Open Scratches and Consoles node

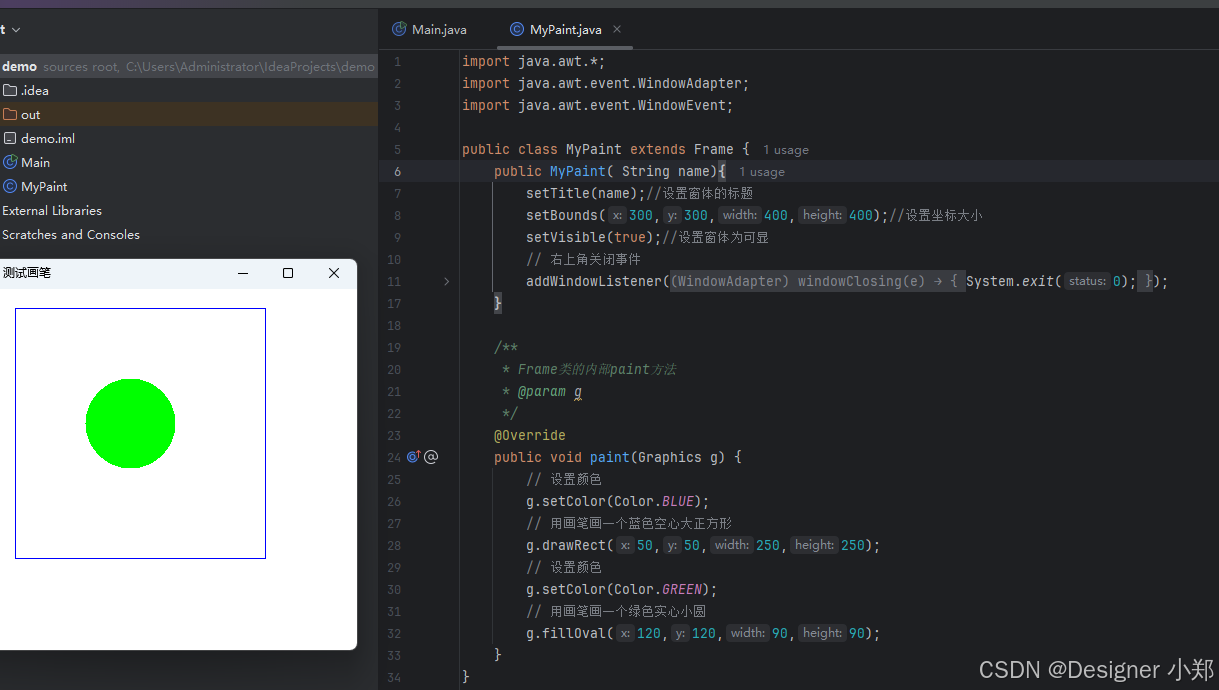pos(71,234)
